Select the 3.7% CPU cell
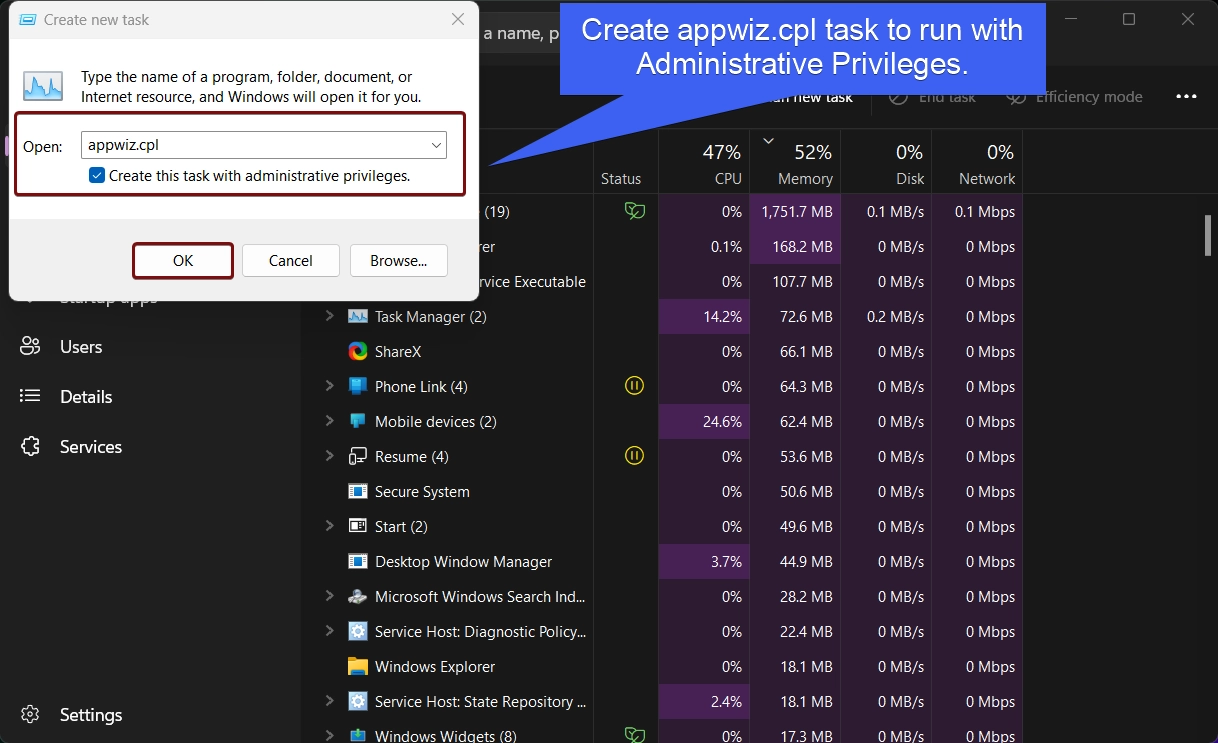This screenshot has height=743, width=1218. tap(704, 561)
